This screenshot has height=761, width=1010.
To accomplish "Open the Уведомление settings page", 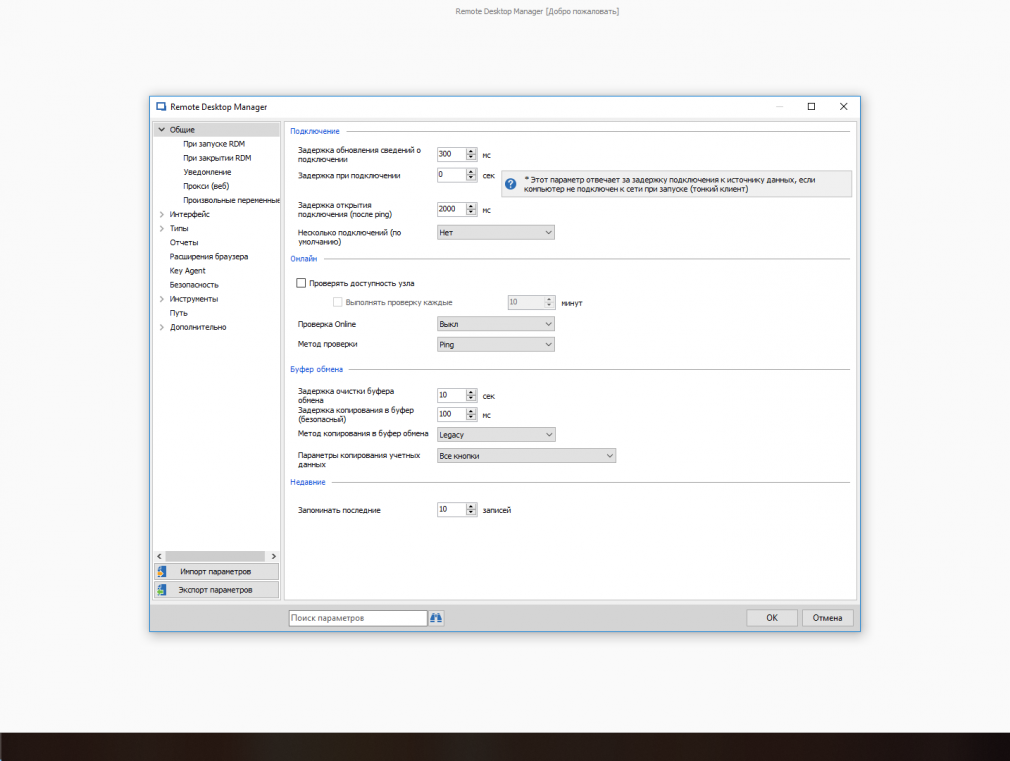I will tap(207, 172).
